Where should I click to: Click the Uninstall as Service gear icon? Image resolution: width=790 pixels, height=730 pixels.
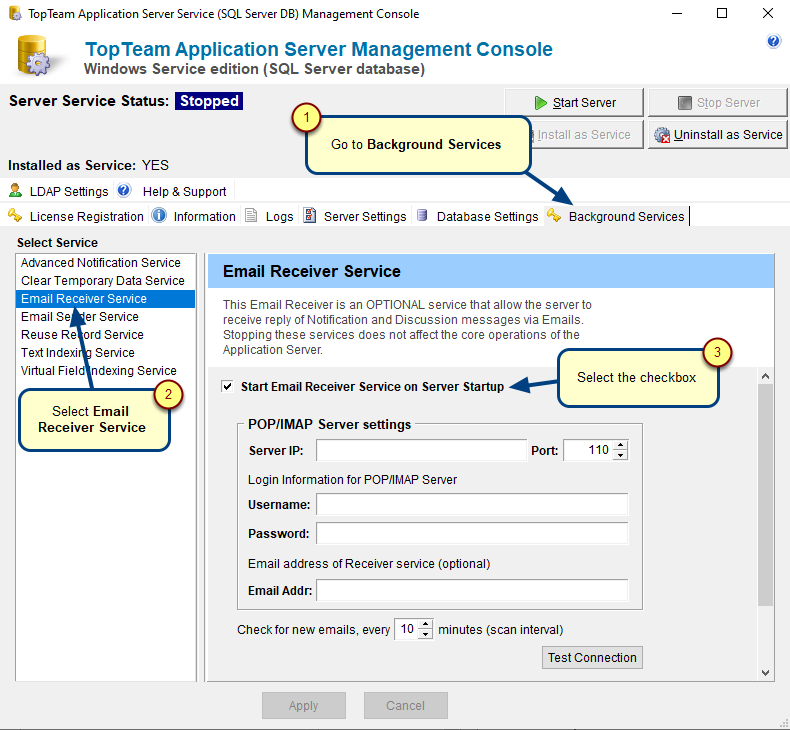click(662, 135)
